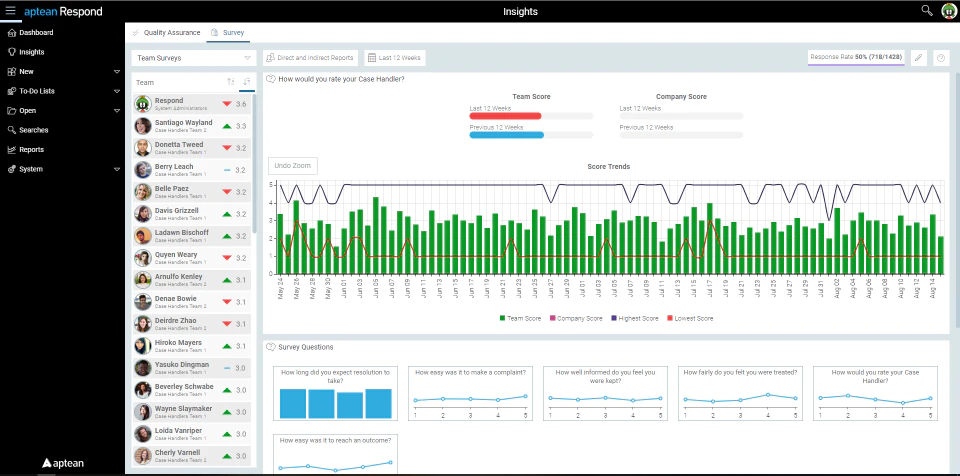Screen dimensions: 960x476
Task: Click the Undo Zoom button
Action: (293, 165)
